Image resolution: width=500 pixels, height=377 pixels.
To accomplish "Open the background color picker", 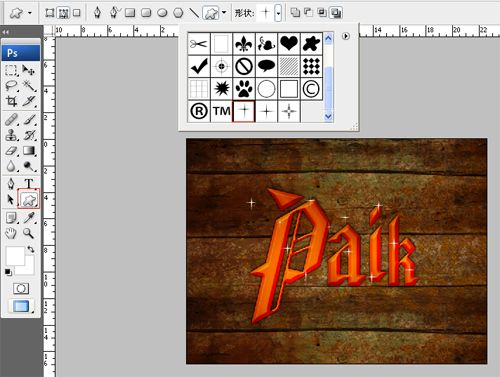I will click(x=29, y=269).
